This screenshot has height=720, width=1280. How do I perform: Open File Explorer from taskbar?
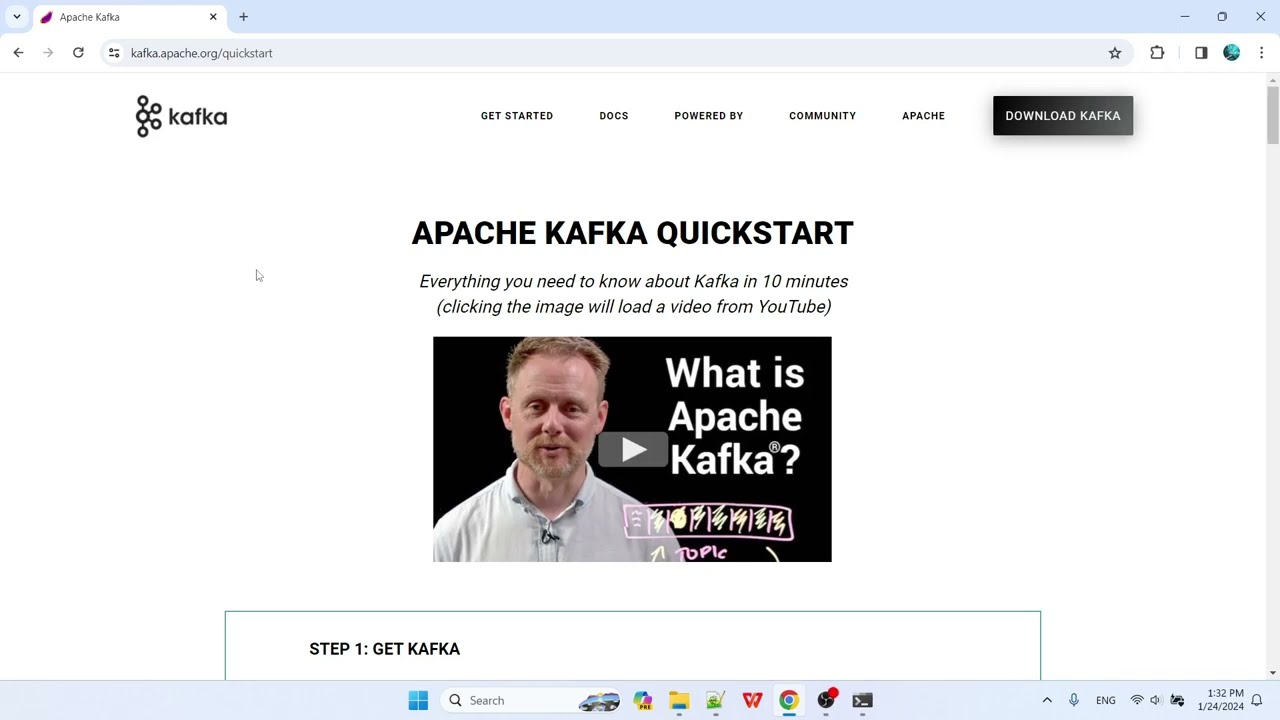(679, 701)
